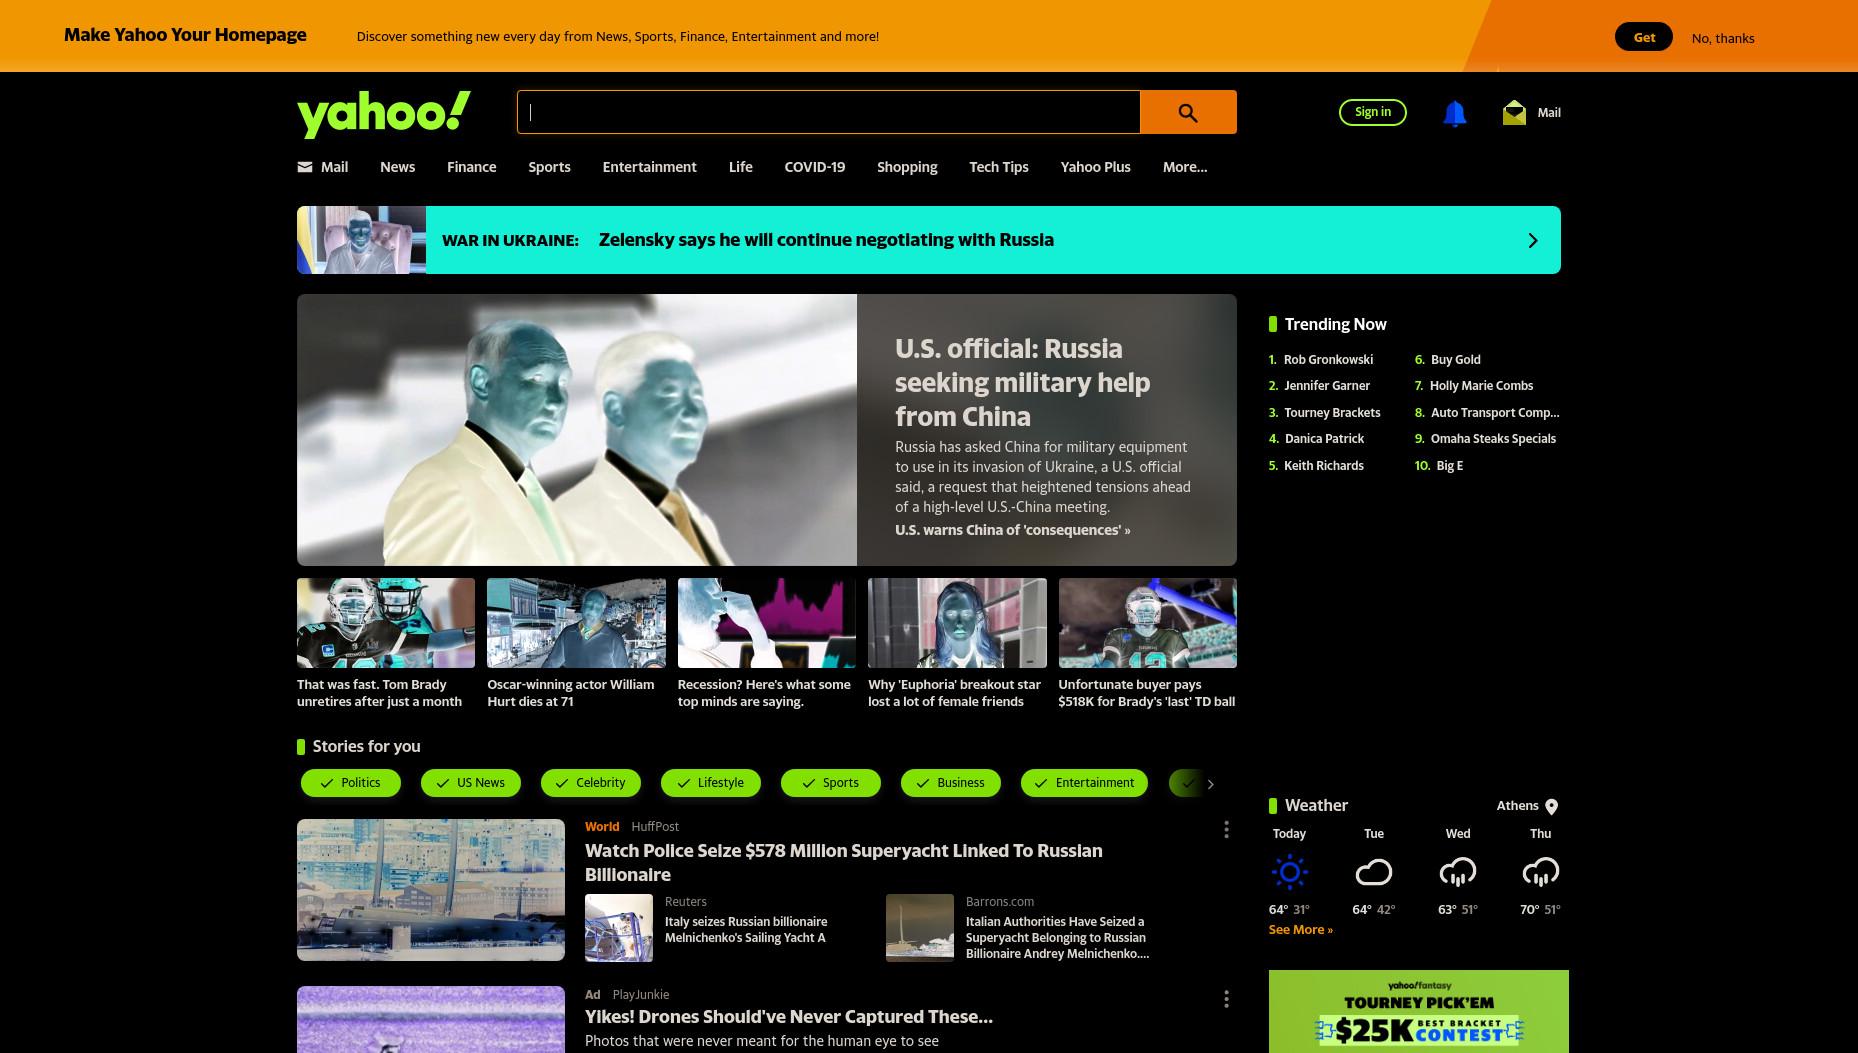Click the envelope icon in the navigation bar
Image resolution: width=1858 pixels, height=1053 pixels.
pos(305,167)
